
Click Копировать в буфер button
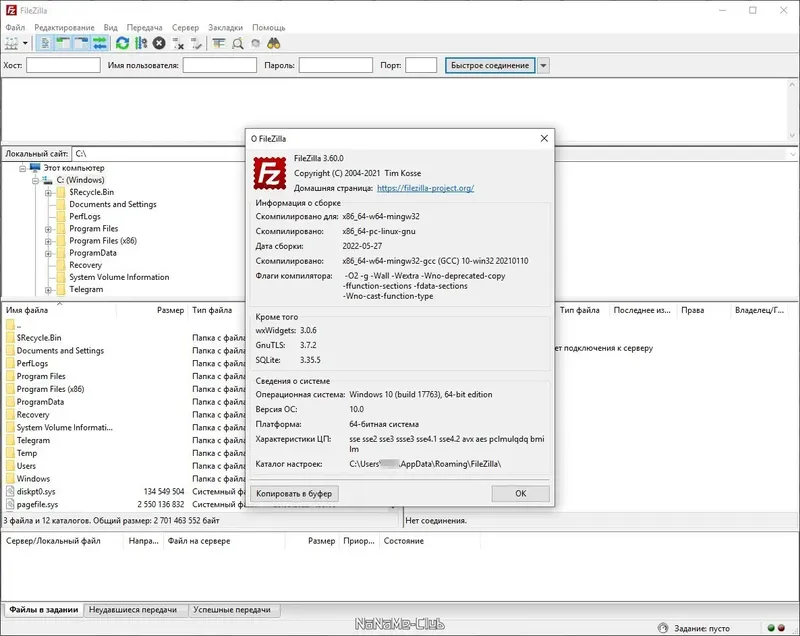tap(294, 494)
